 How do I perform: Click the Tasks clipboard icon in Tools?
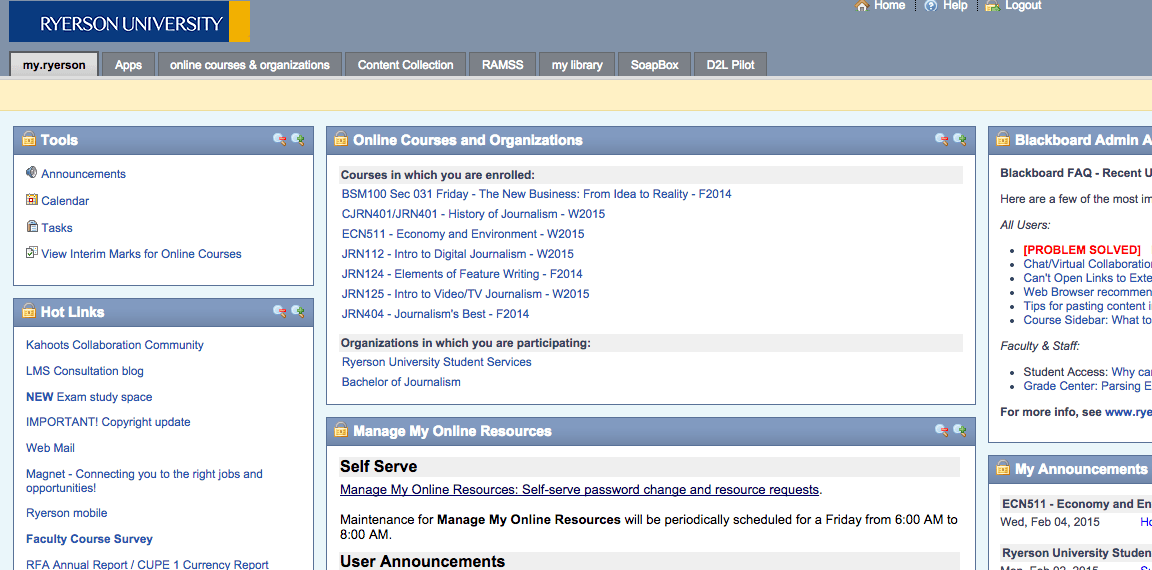coord(32,227)
